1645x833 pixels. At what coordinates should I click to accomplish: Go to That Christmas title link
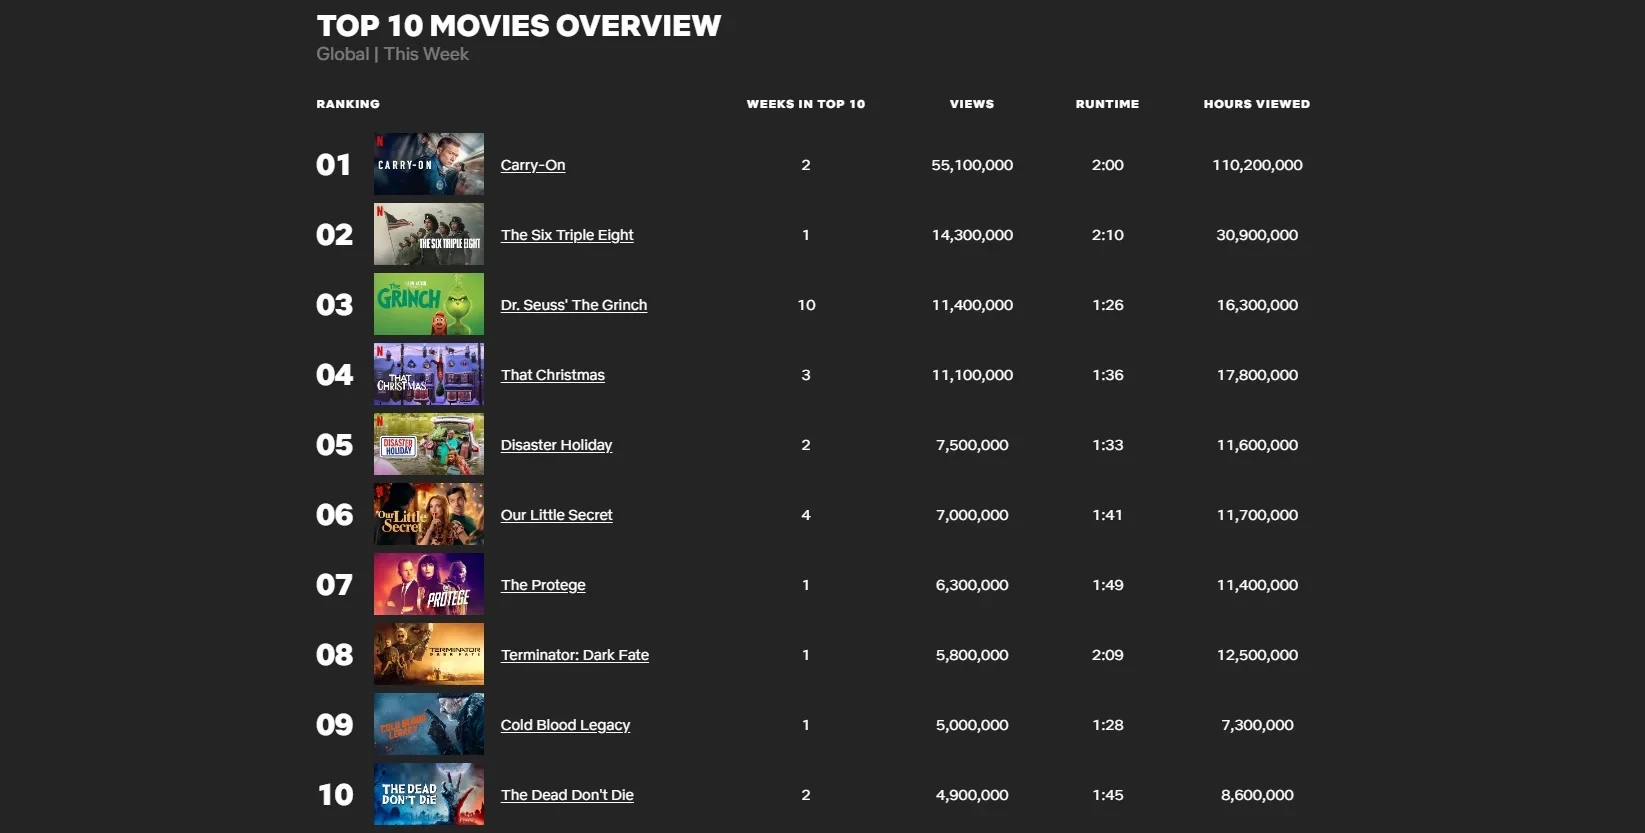coord(552,375)
